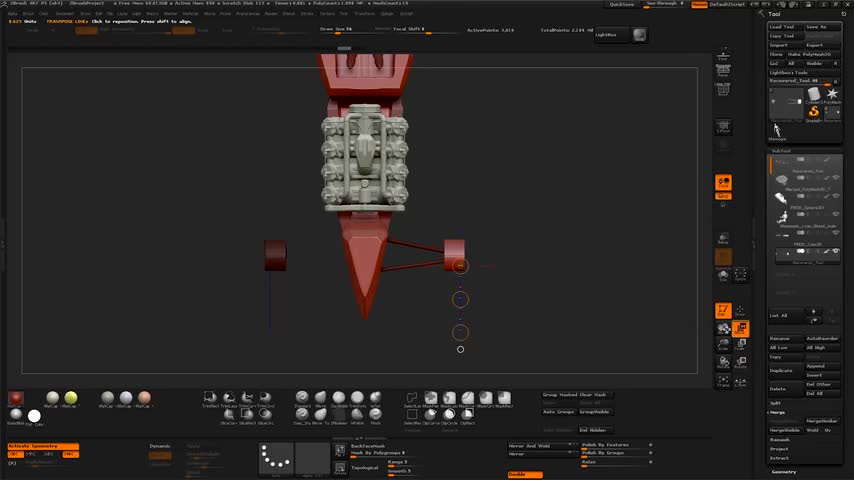The height and width of the screenshot is (480, 854).
Task: Select the TrimDynamic brush
Action: click(357, 398)
